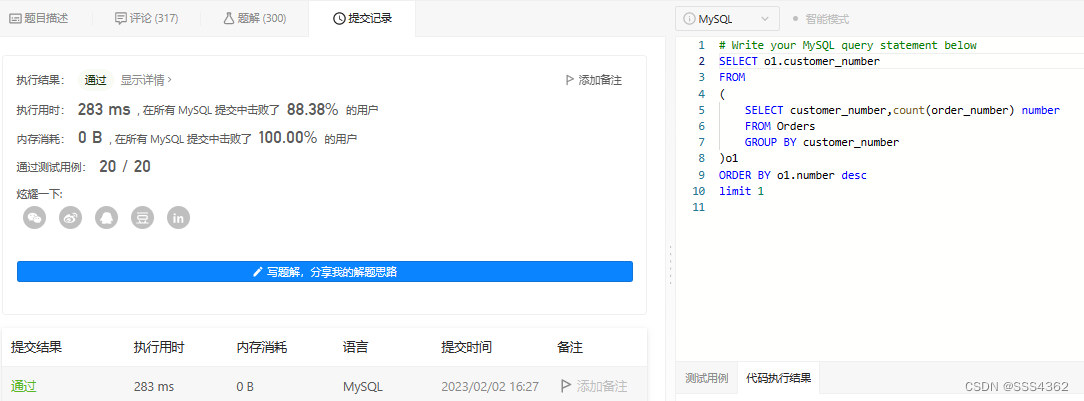Click the 283 ms runtime value
This screenshot has width=1084, height=401.
(104, 109)
